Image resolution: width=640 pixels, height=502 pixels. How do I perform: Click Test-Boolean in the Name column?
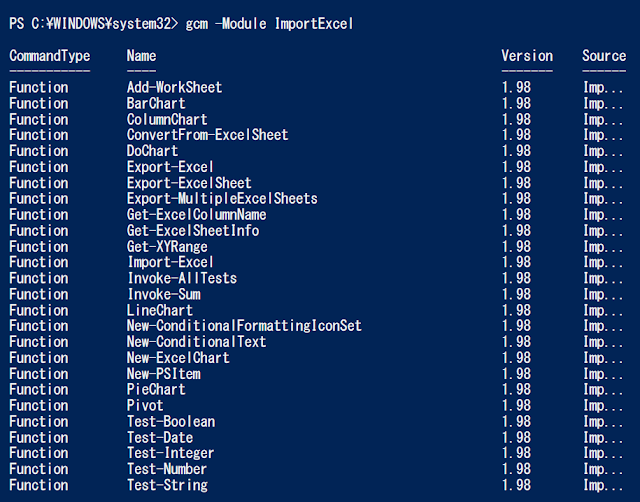pos(171,422)
